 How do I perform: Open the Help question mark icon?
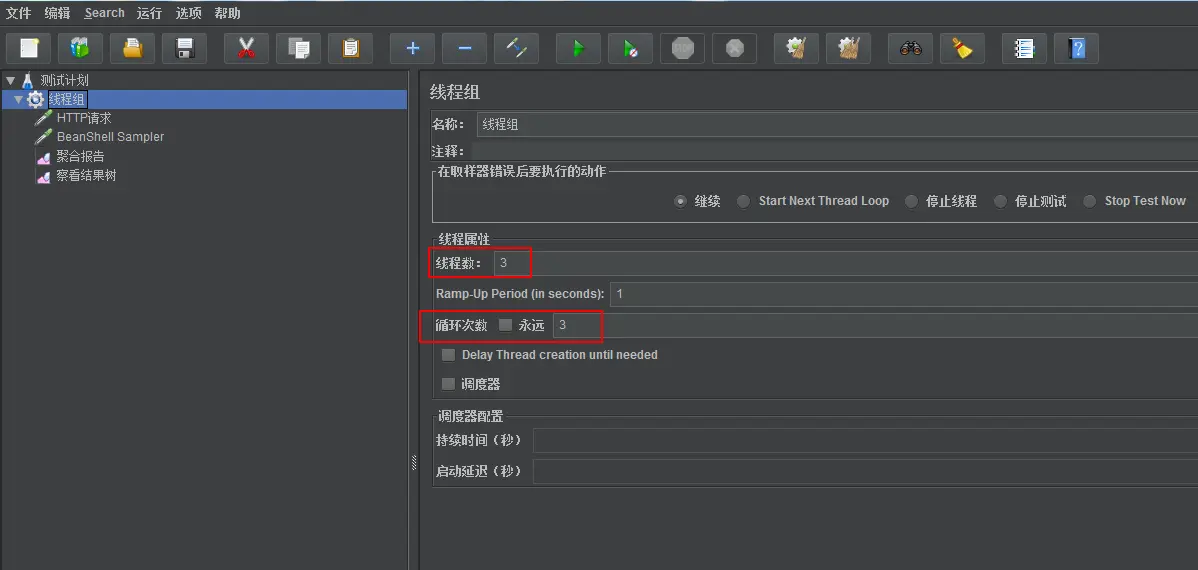coord(1077,48)
